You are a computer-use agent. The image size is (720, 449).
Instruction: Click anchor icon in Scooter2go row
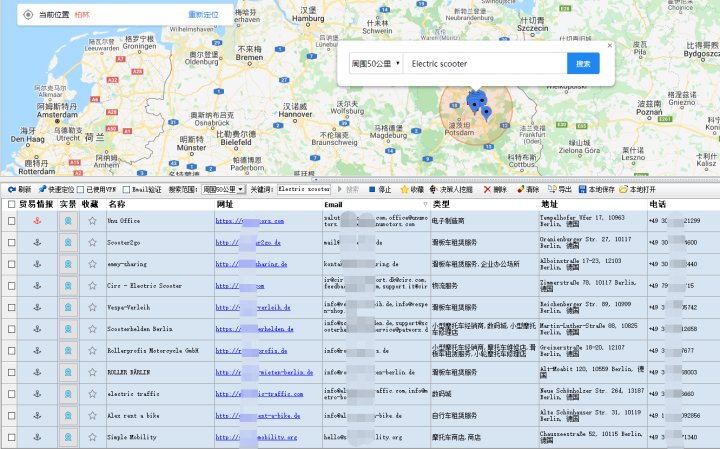(x=38, y=242)
